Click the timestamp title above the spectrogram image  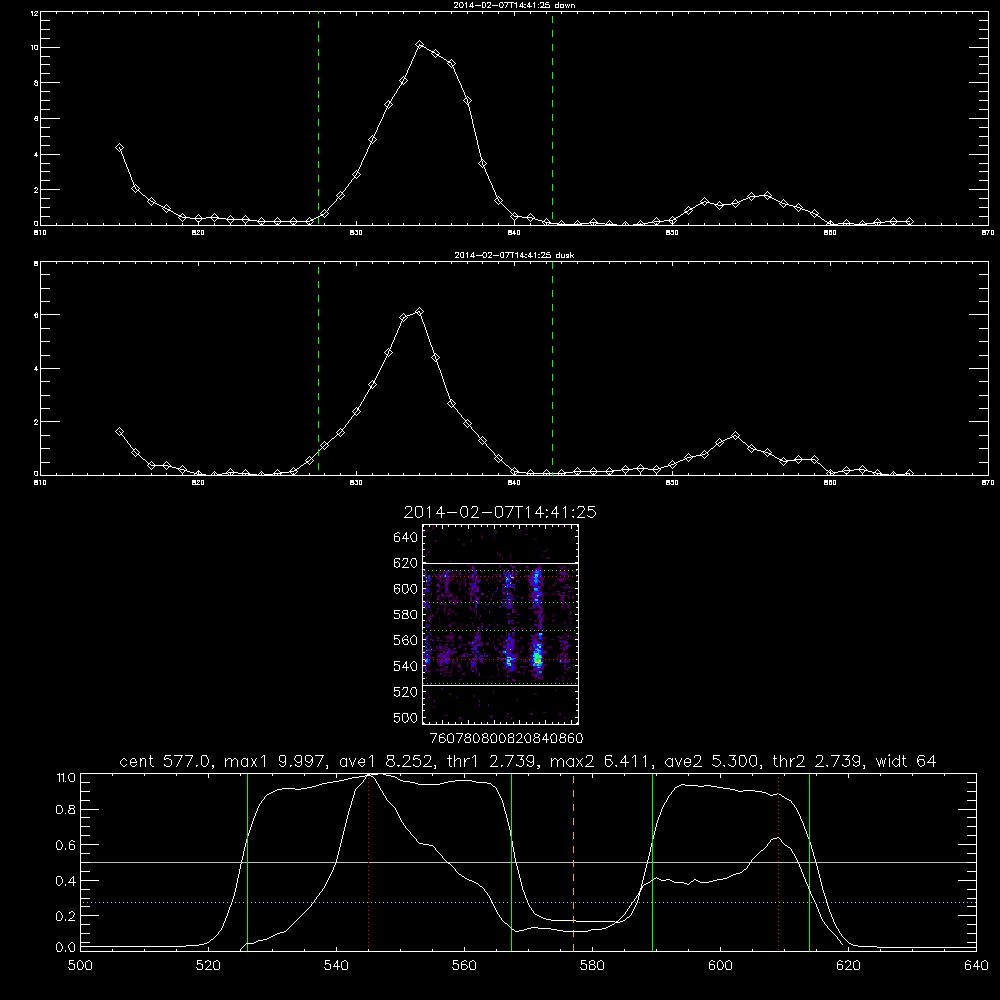[x=500, y=512]
